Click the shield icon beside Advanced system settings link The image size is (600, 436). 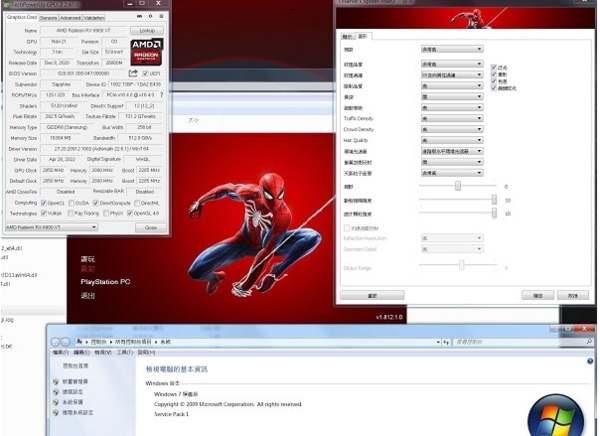[56, 413]
